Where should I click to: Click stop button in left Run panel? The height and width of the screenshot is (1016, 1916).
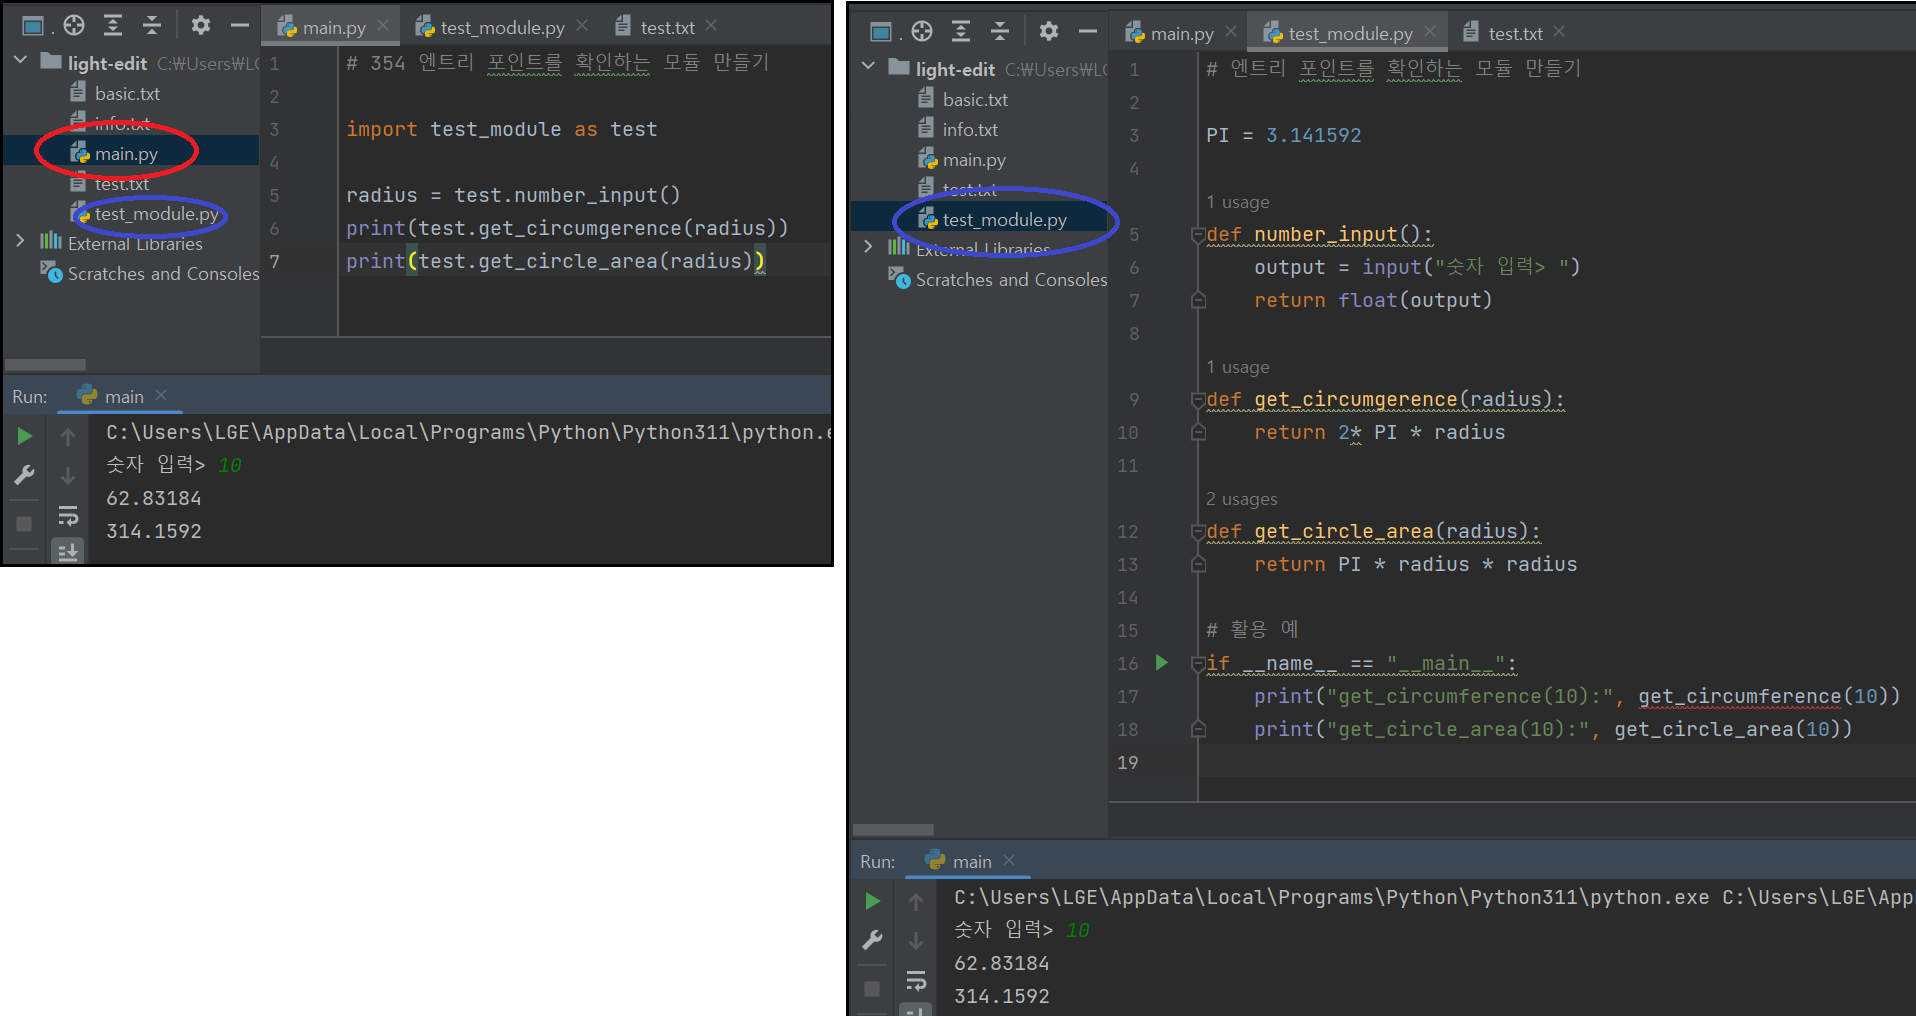(25, 524)
